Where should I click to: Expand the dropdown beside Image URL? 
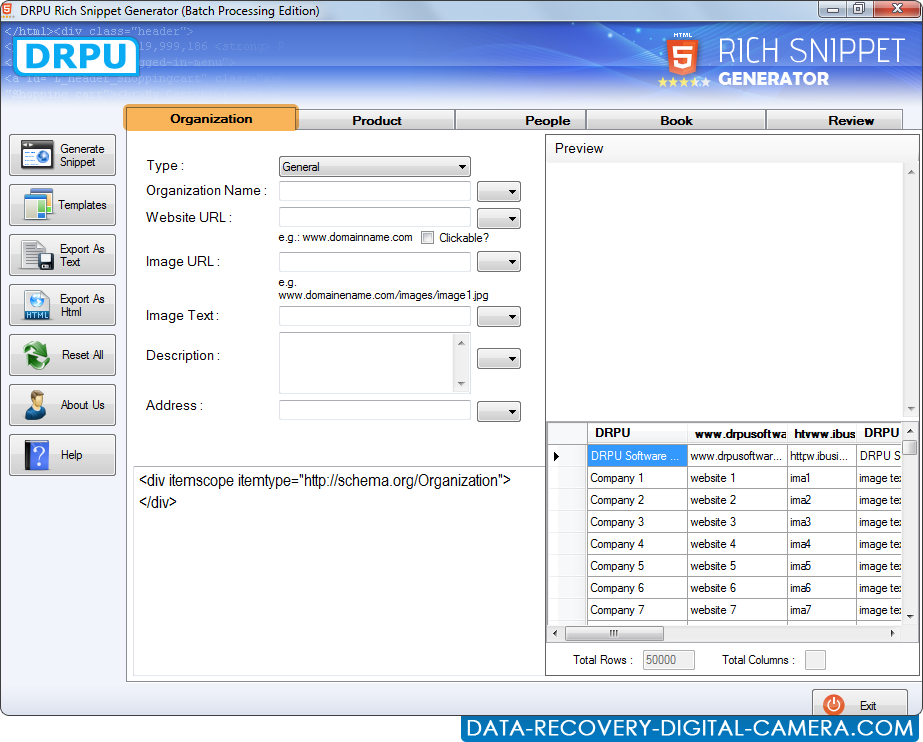pos(499,262)
